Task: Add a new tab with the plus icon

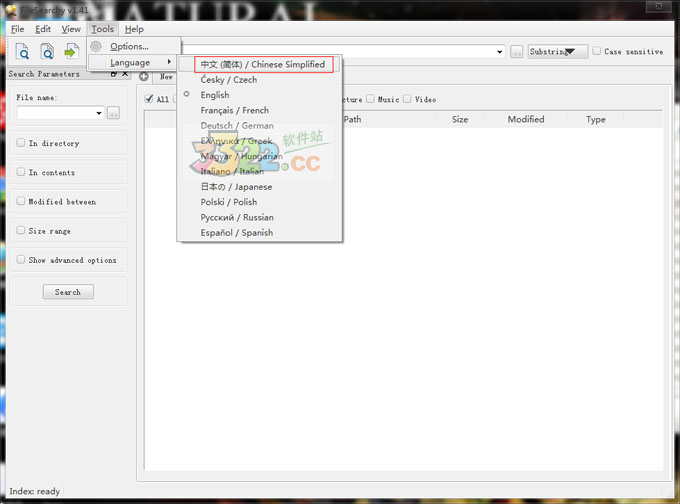Action: click(144, 77)
